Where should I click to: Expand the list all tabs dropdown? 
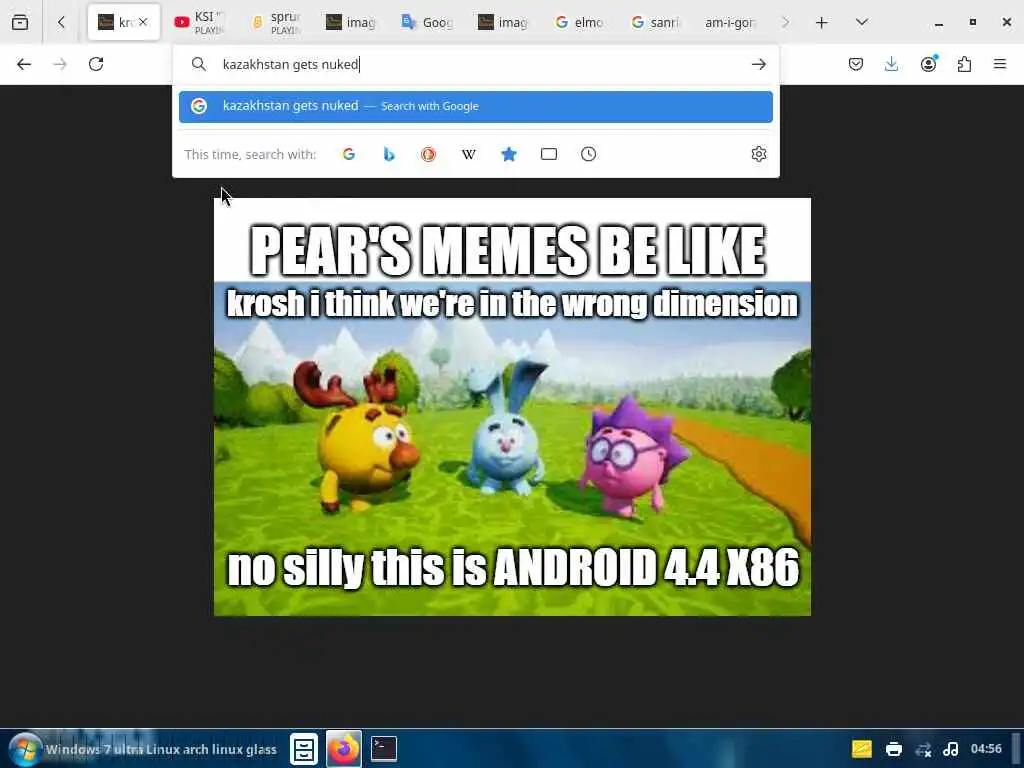[x=861, y=22]
